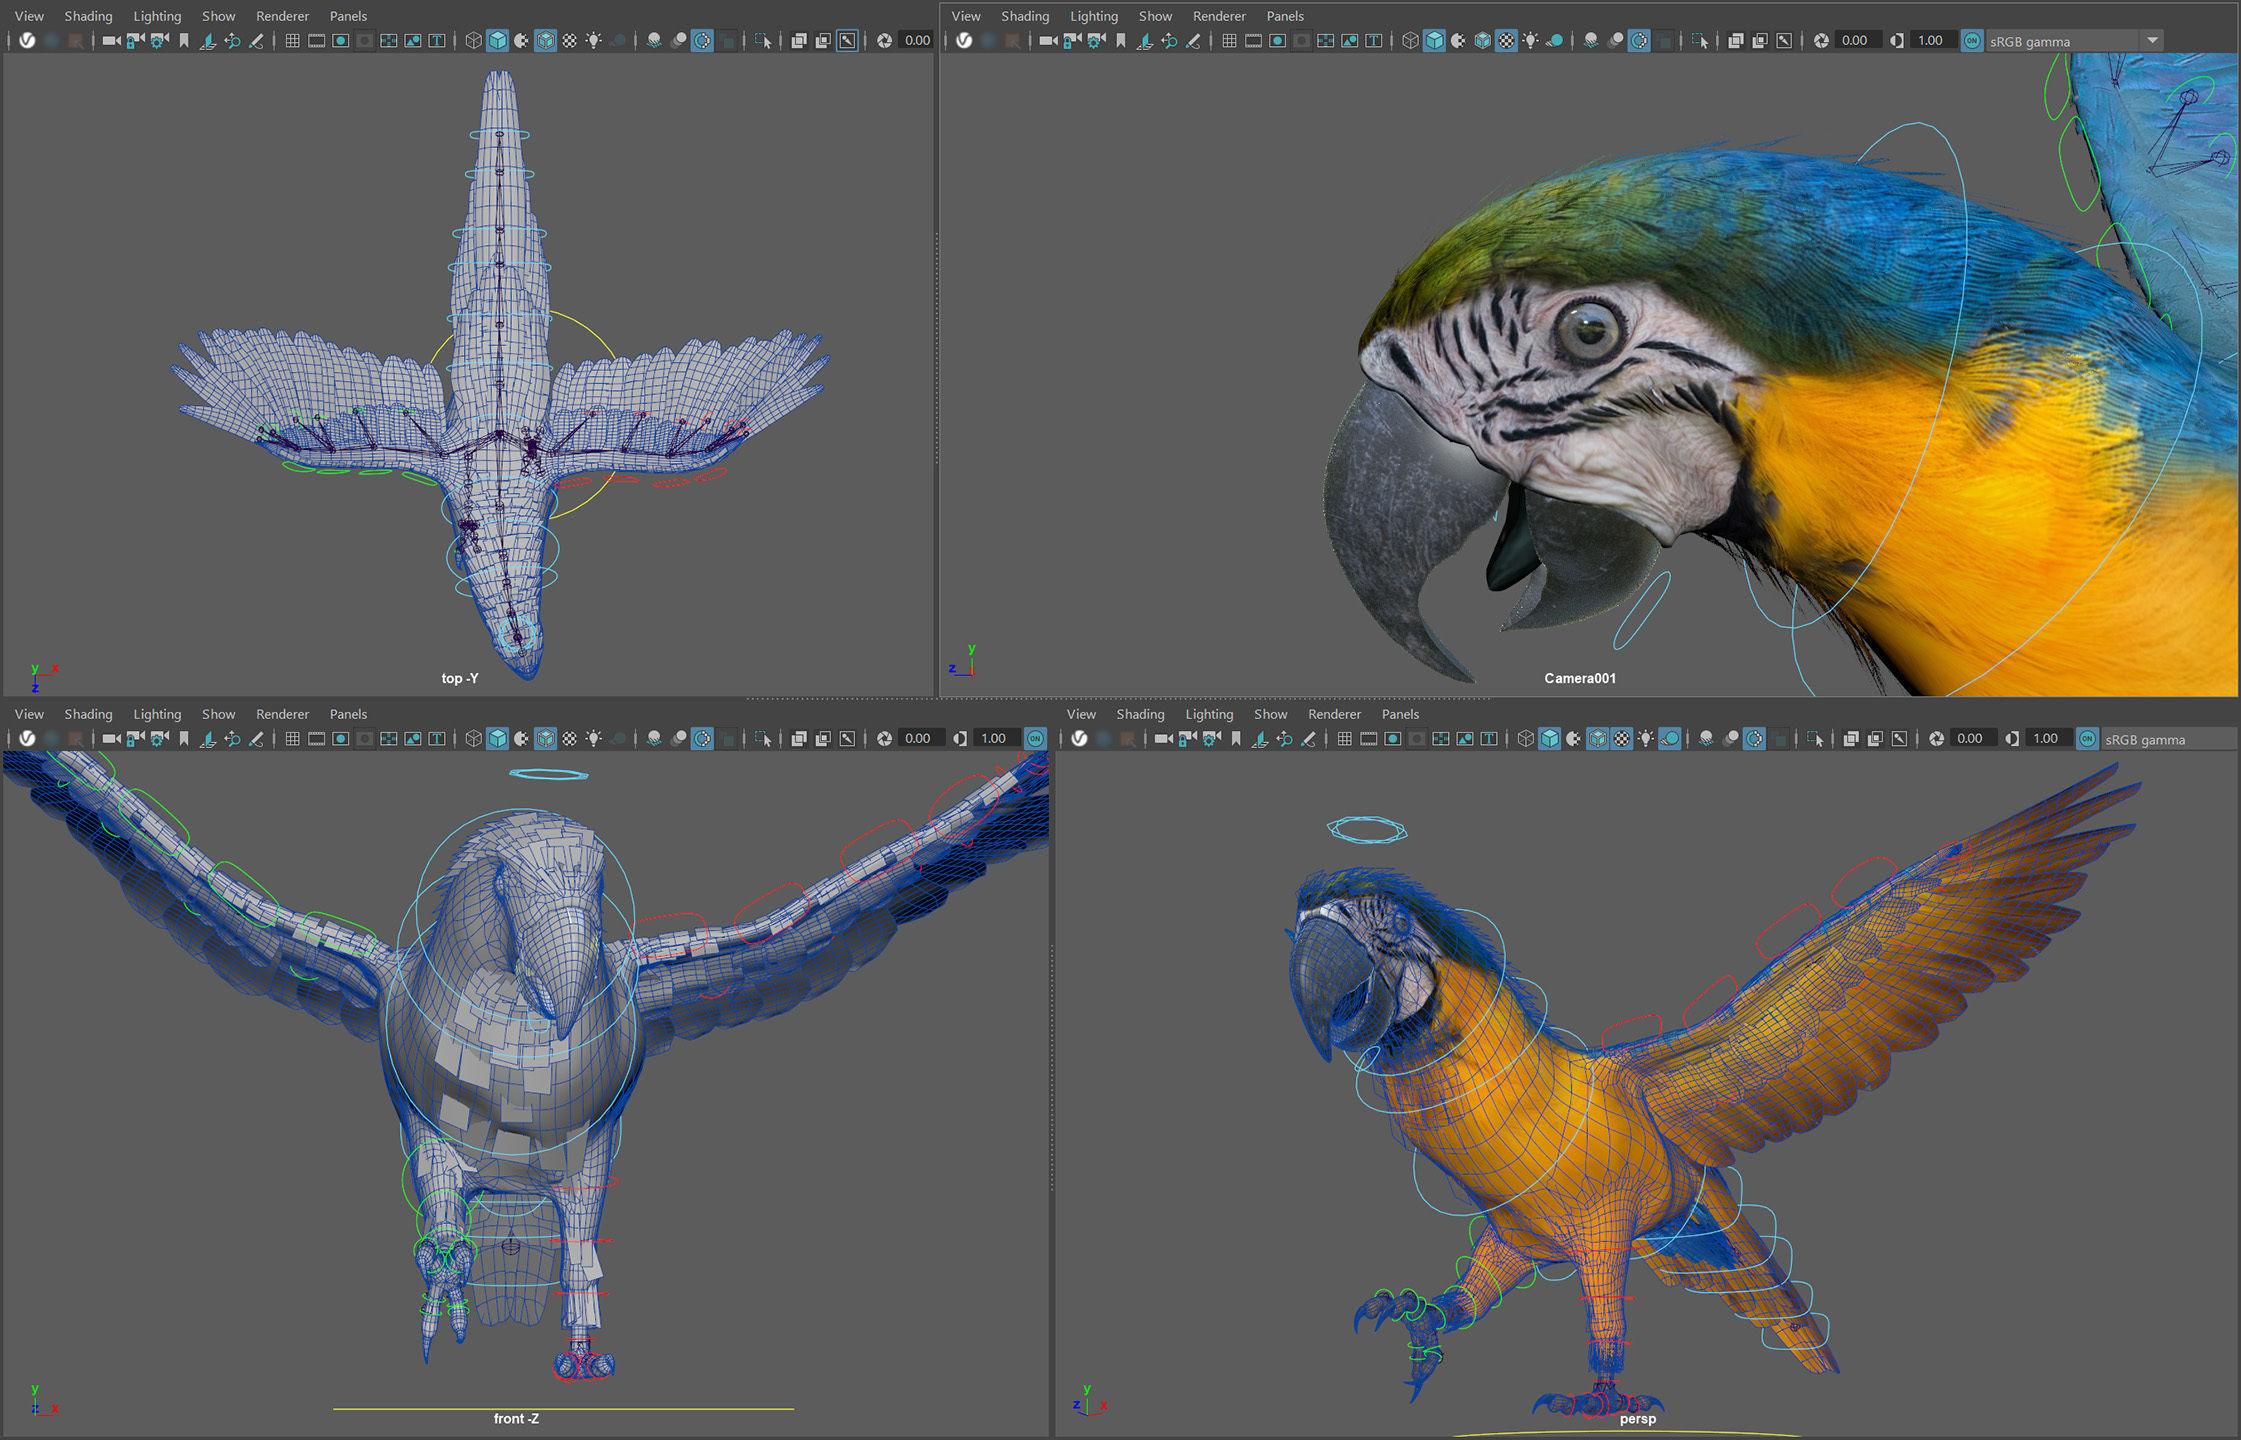This screenshot has height=1440, width=2241.
Task: Click Wireframe shading icon in top -Y panel
Action: coord(473,41)
